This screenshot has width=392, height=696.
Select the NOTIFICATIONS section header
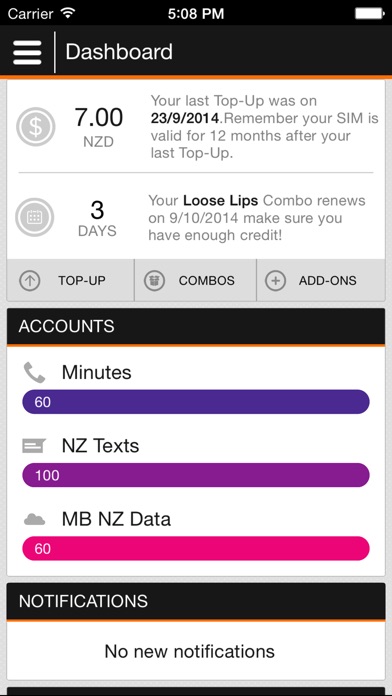click(x=196, y=601)
